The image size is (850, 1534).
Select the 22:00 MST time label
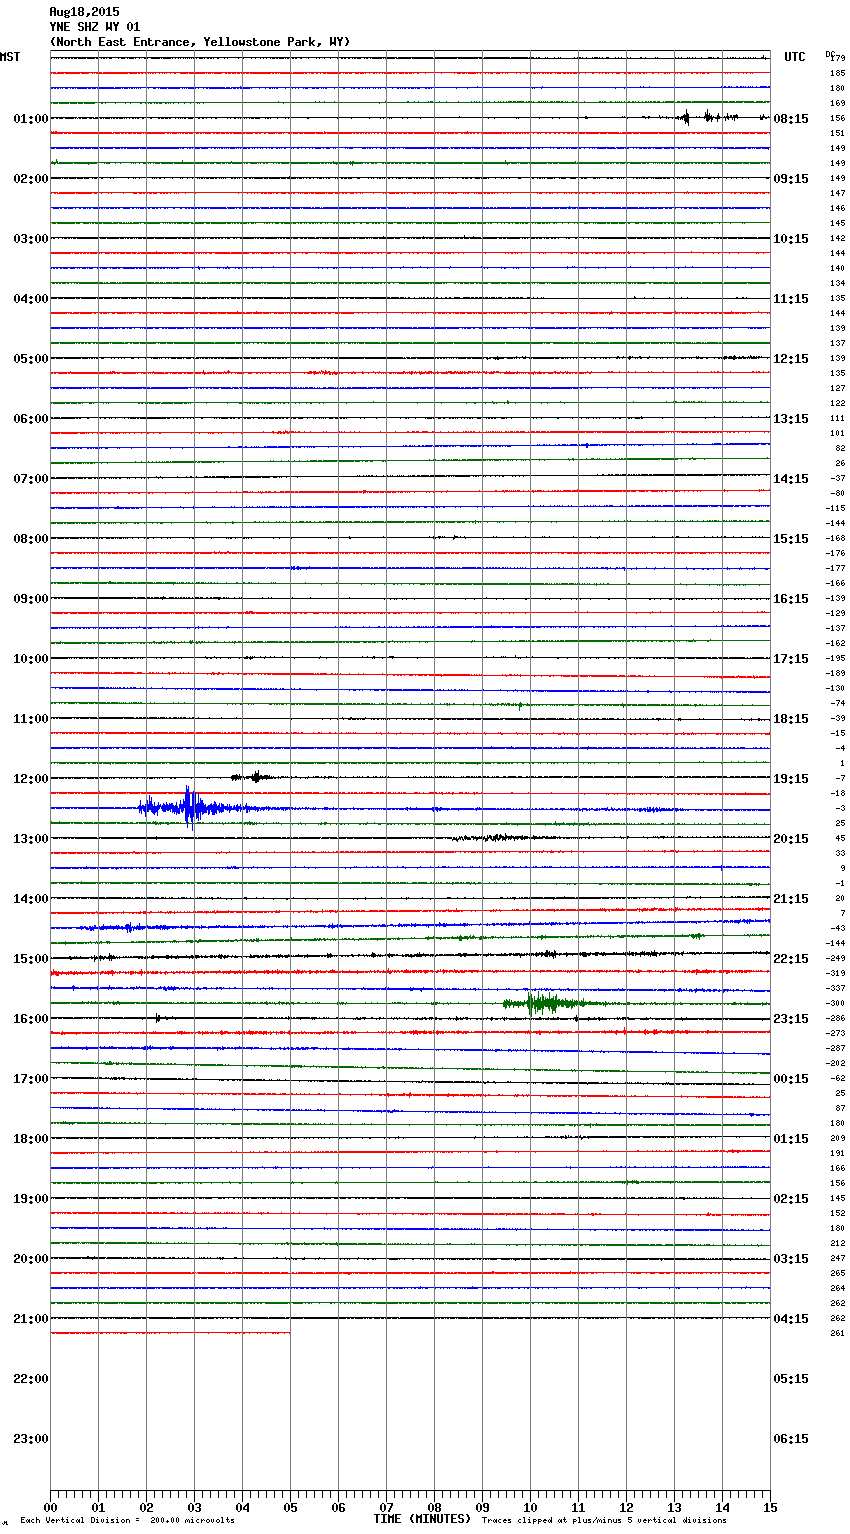pos(31,1379)
